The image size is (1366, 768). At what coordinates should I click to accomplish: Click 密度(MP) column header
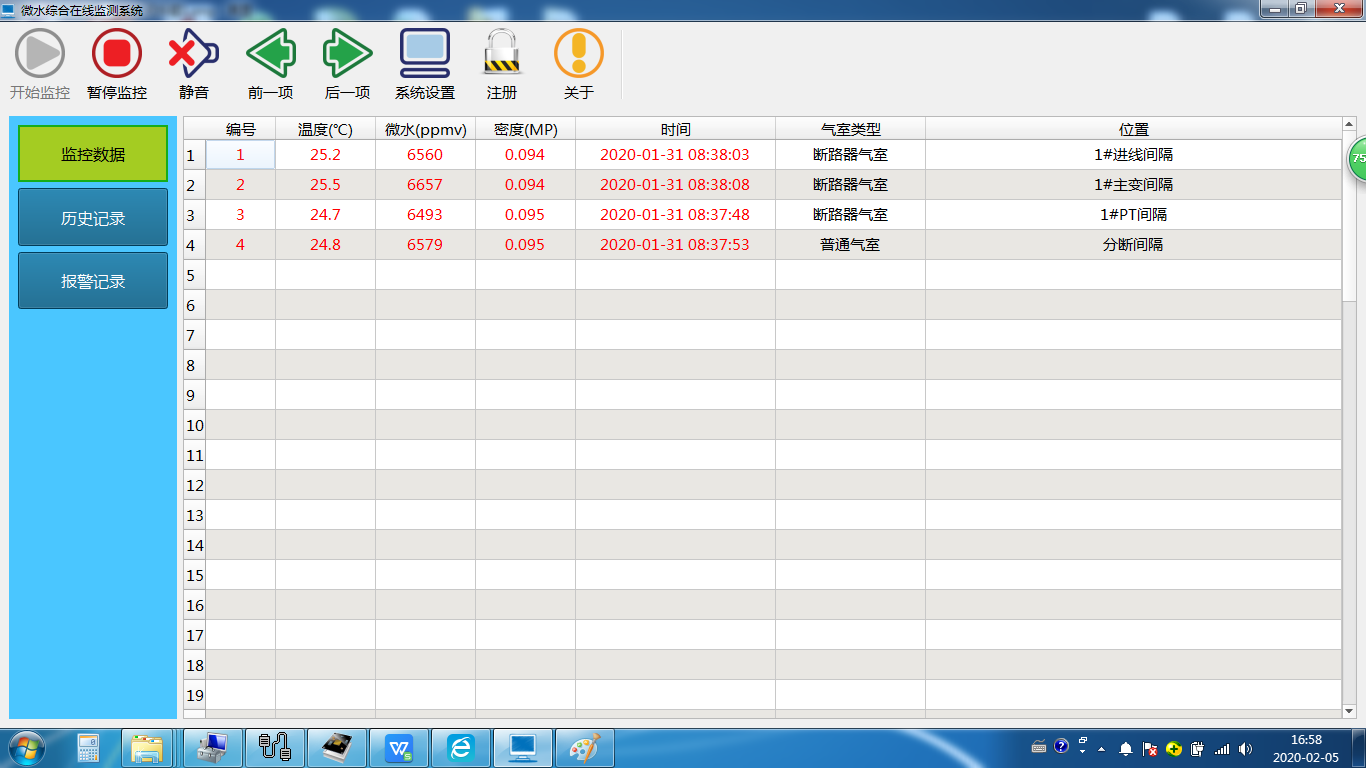click(525, 129)
